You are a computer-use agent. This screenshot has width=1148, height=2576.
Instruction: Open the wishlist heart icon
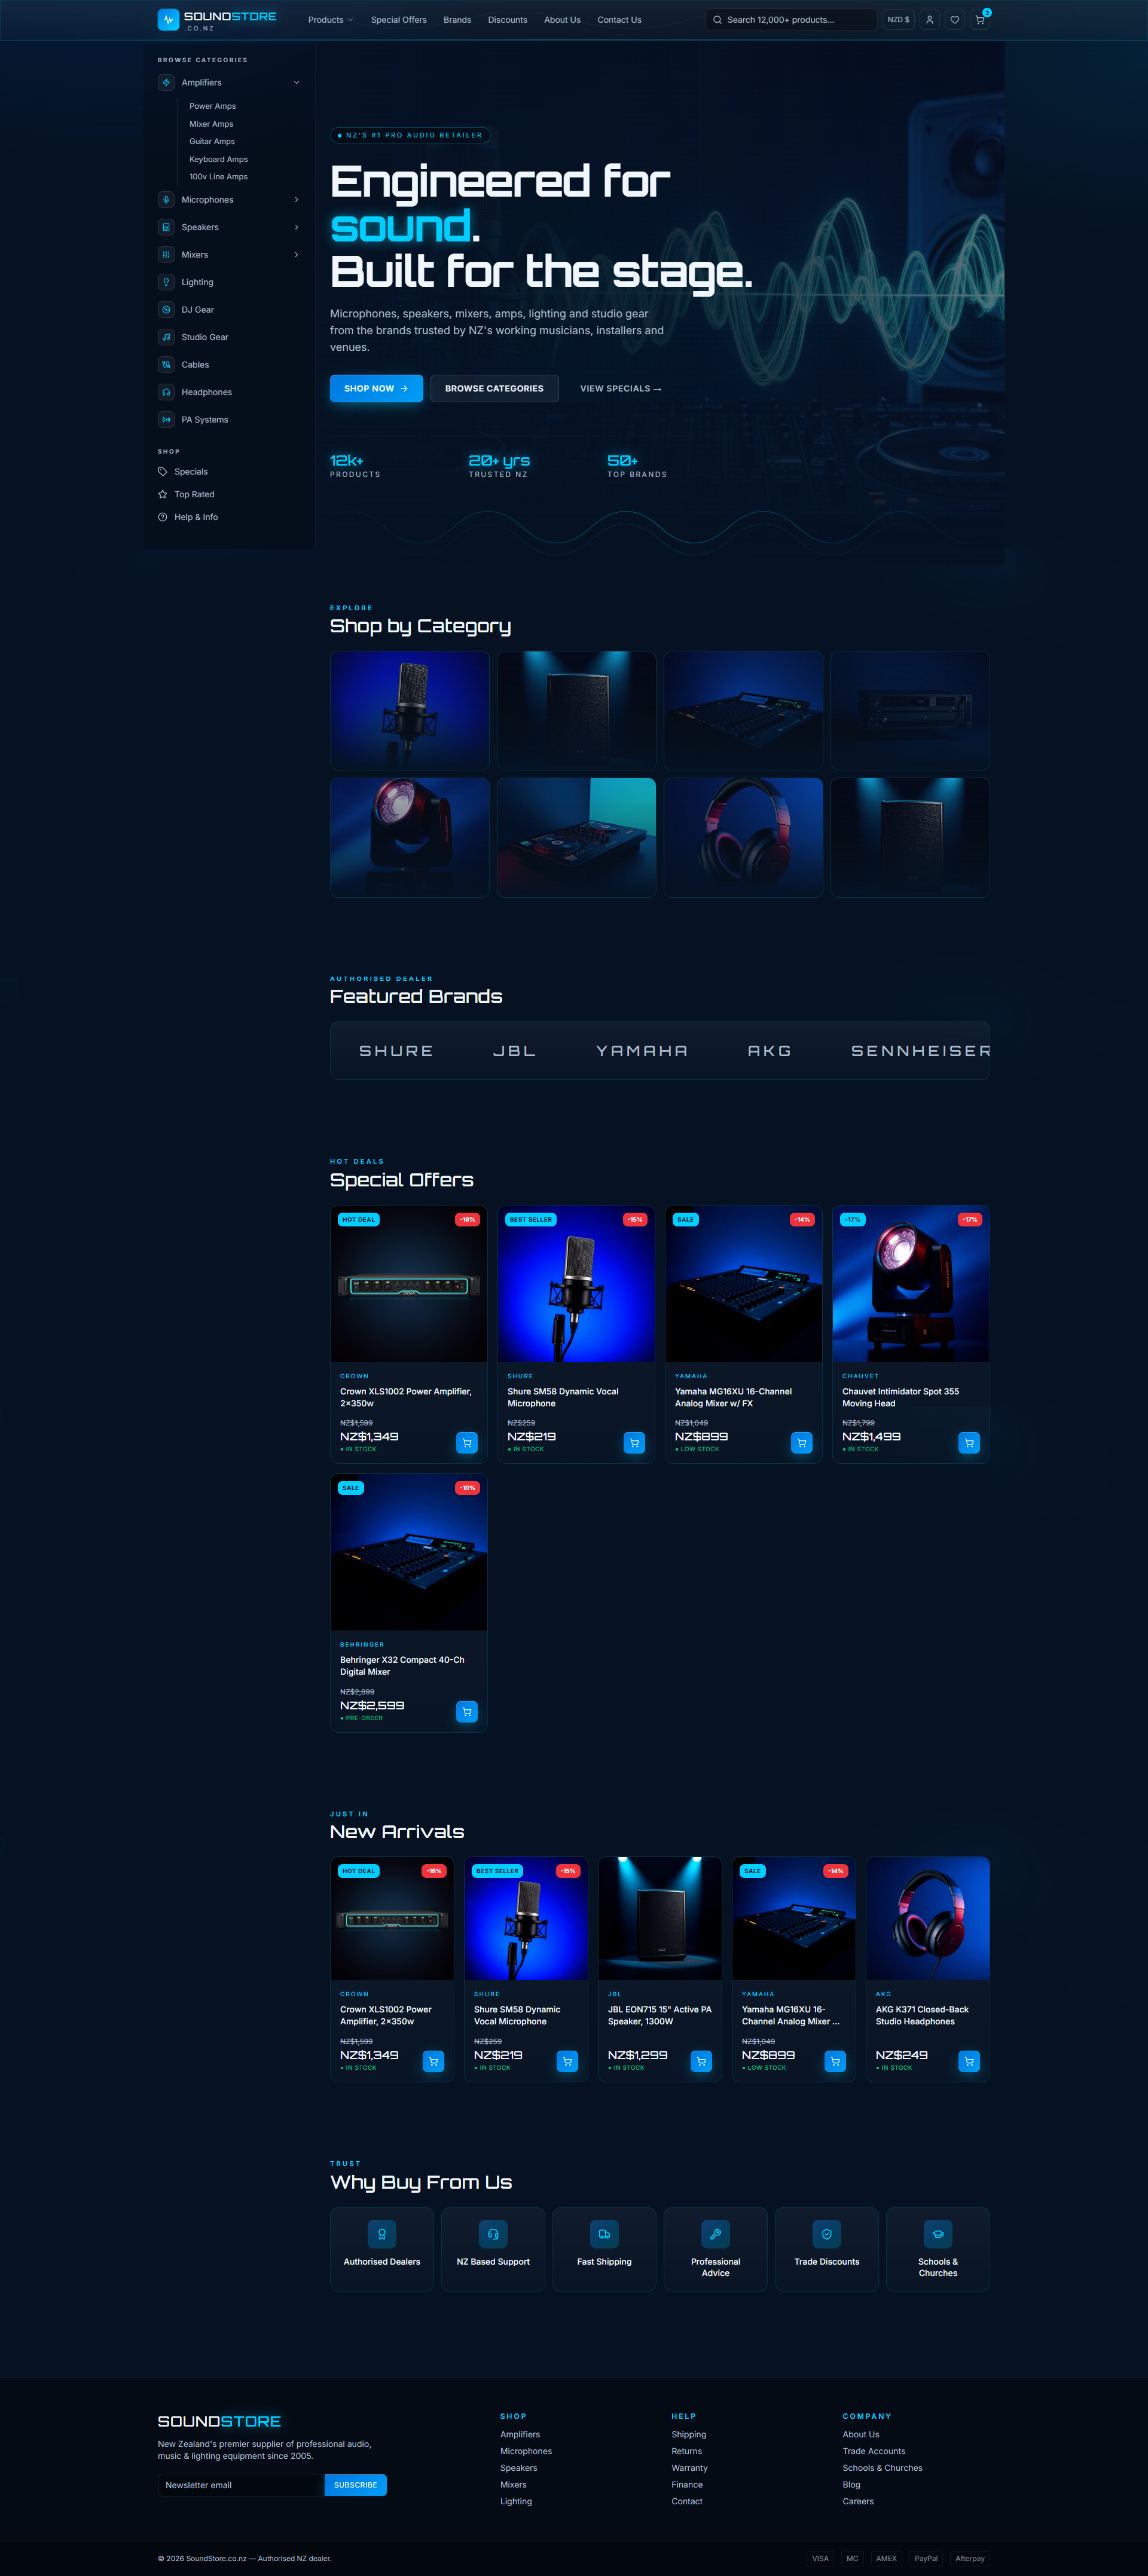pos(955,20)
